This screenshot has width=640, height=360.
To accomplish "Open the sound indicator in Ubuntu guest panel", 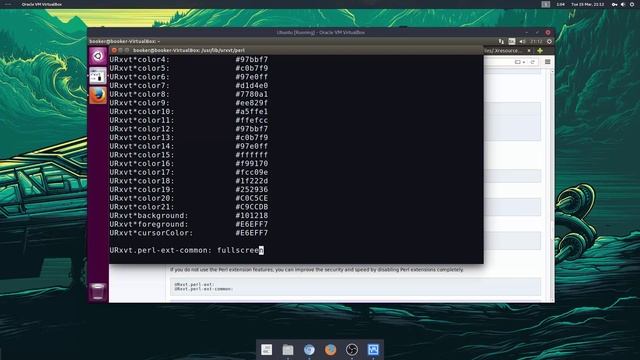I will pos(522,41).
